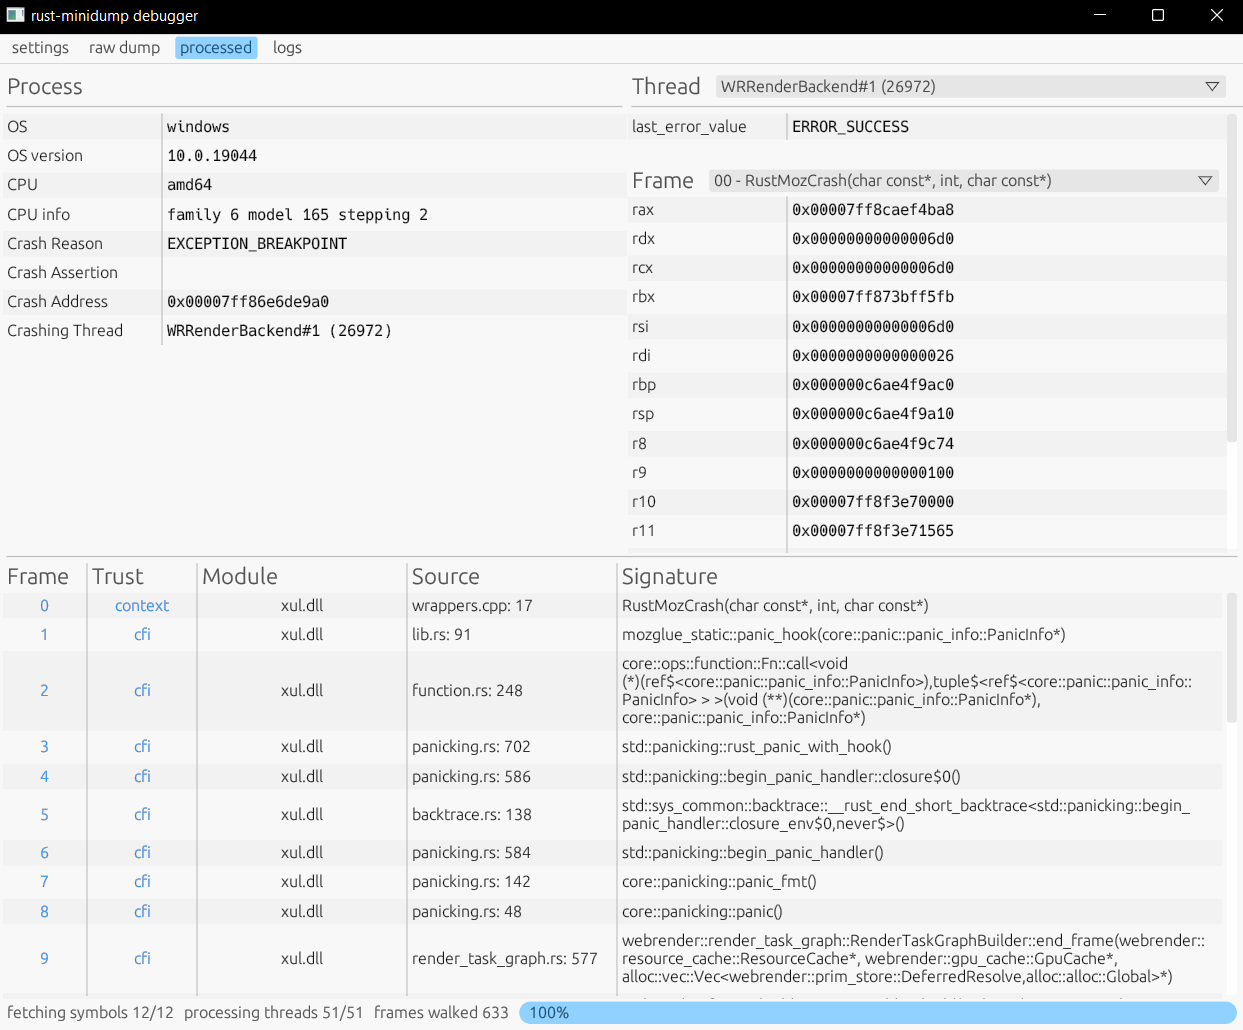Switch to the raw dump tab

click(x=124, y=48)
